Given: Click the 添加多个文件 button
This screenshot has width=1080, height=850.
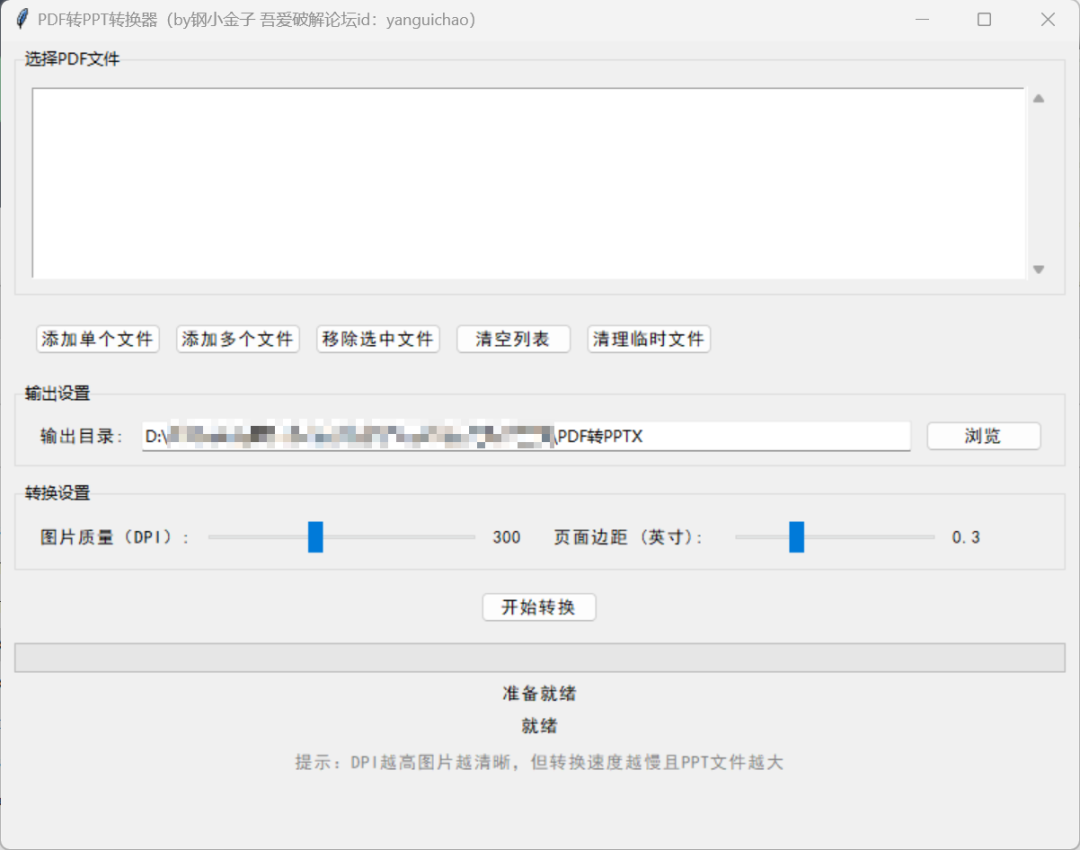Looking at the screenshot, I should point(237,339).
